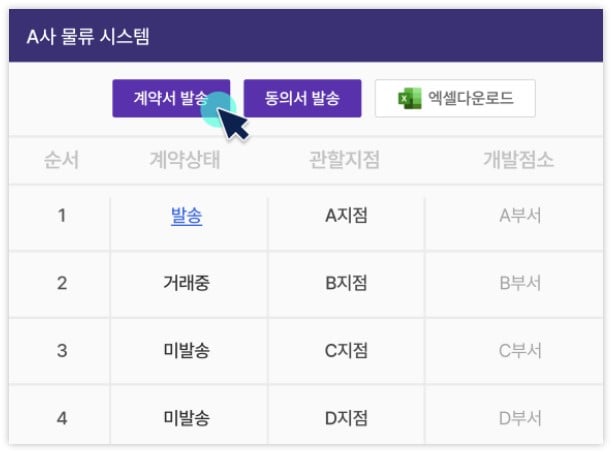
Task: Select the 미발송 cell in row 4
Action: 187,418
